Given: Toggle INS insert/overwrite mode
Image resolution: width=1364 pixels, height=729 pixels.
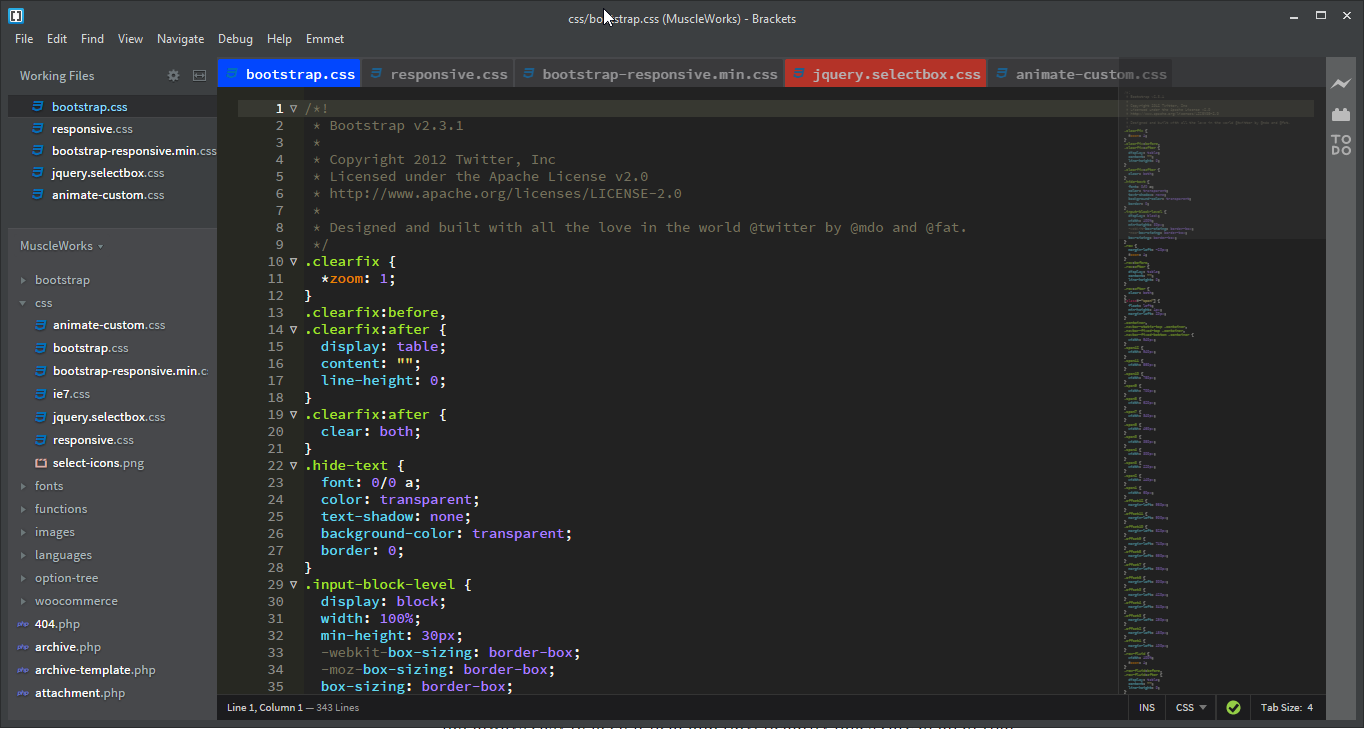Looking at the screenshot, I should 1146,708.
